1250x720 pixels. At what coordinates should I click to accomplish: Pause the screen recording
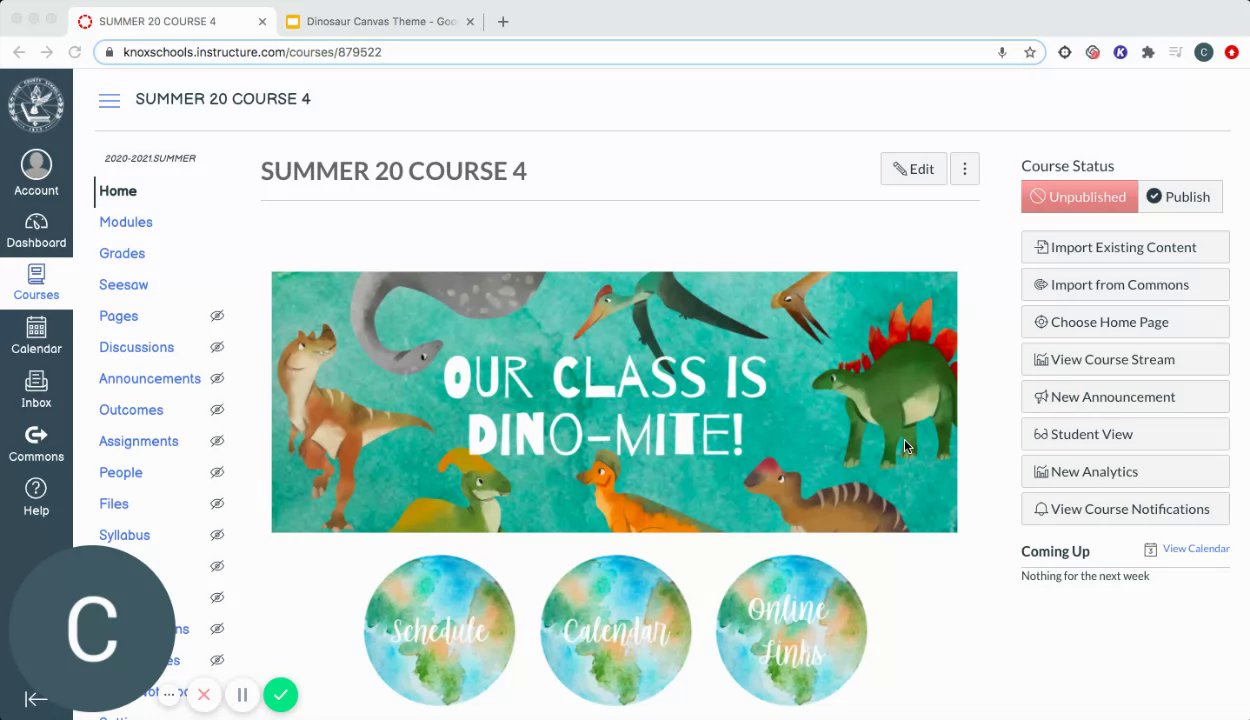(x=242, y=695)
